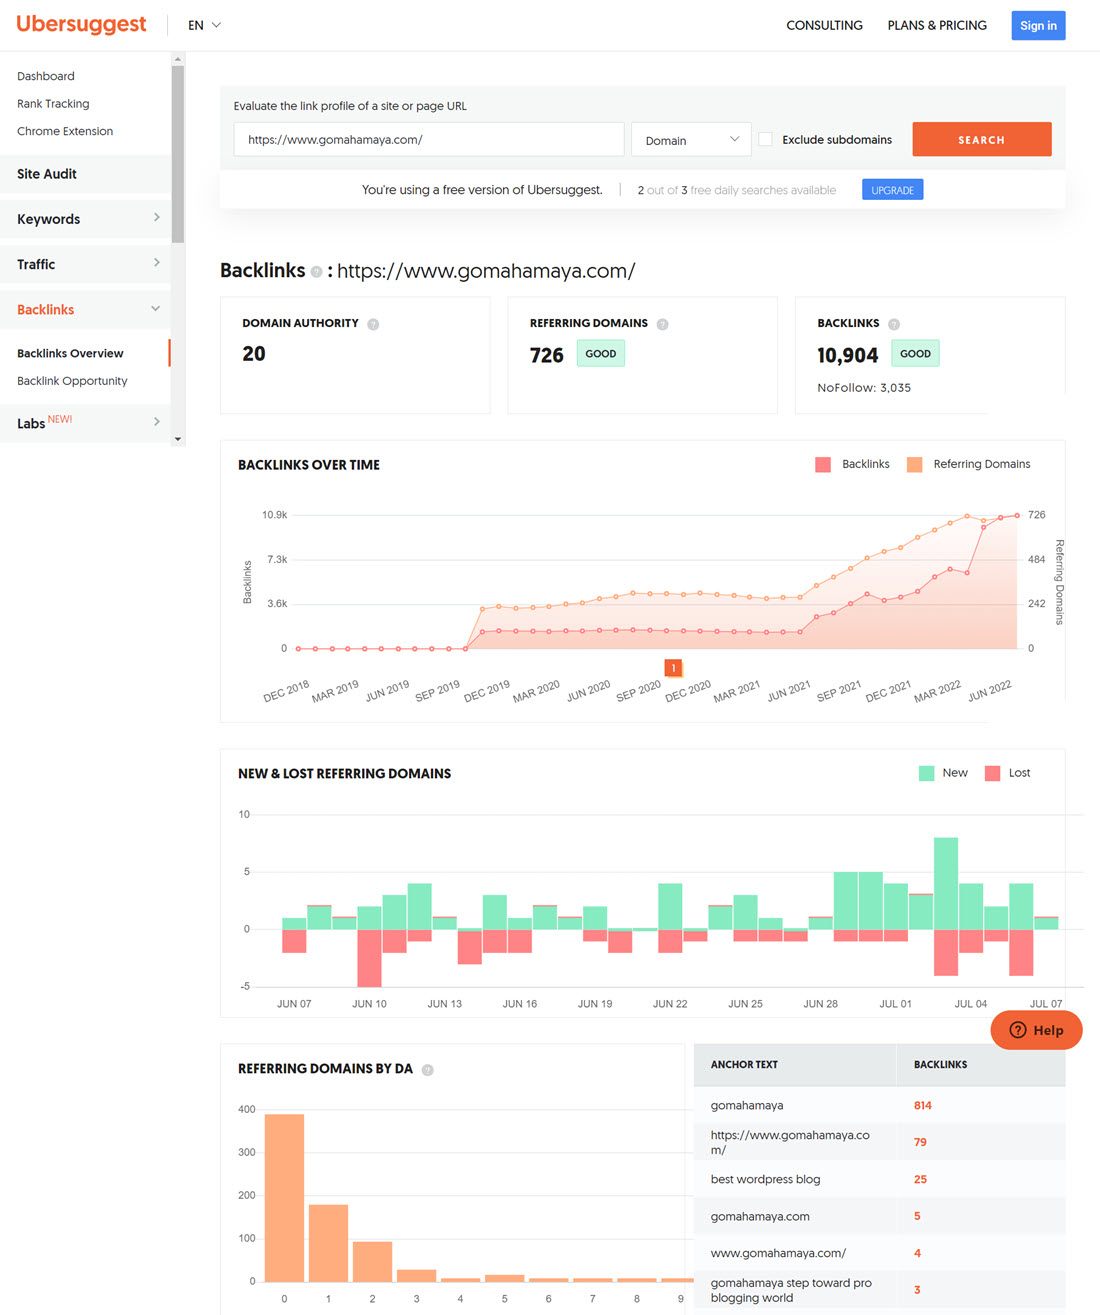The image size is (1100, 1315).
Task: Click the sidebar scroll up arrow
Action: click(x=178, y=59)
